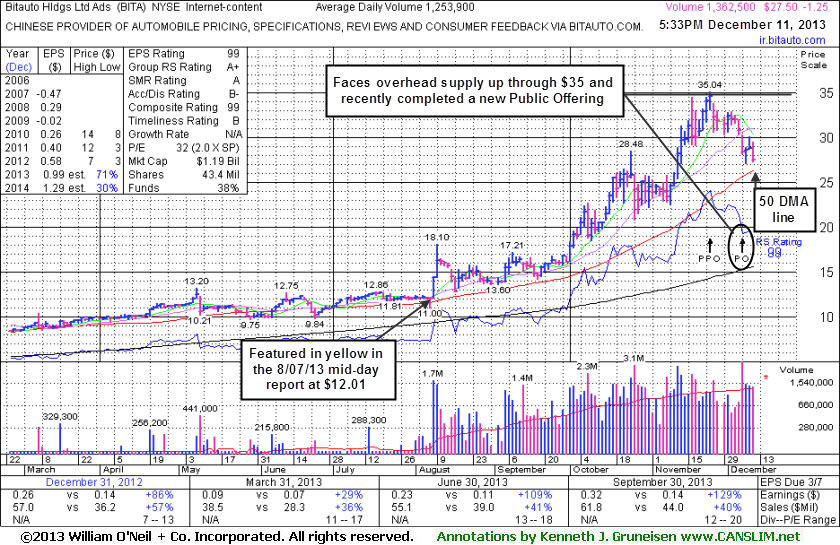This screenshot has width=840, height=545.
Task: Click the November month axis label
Action: point(678,469)
